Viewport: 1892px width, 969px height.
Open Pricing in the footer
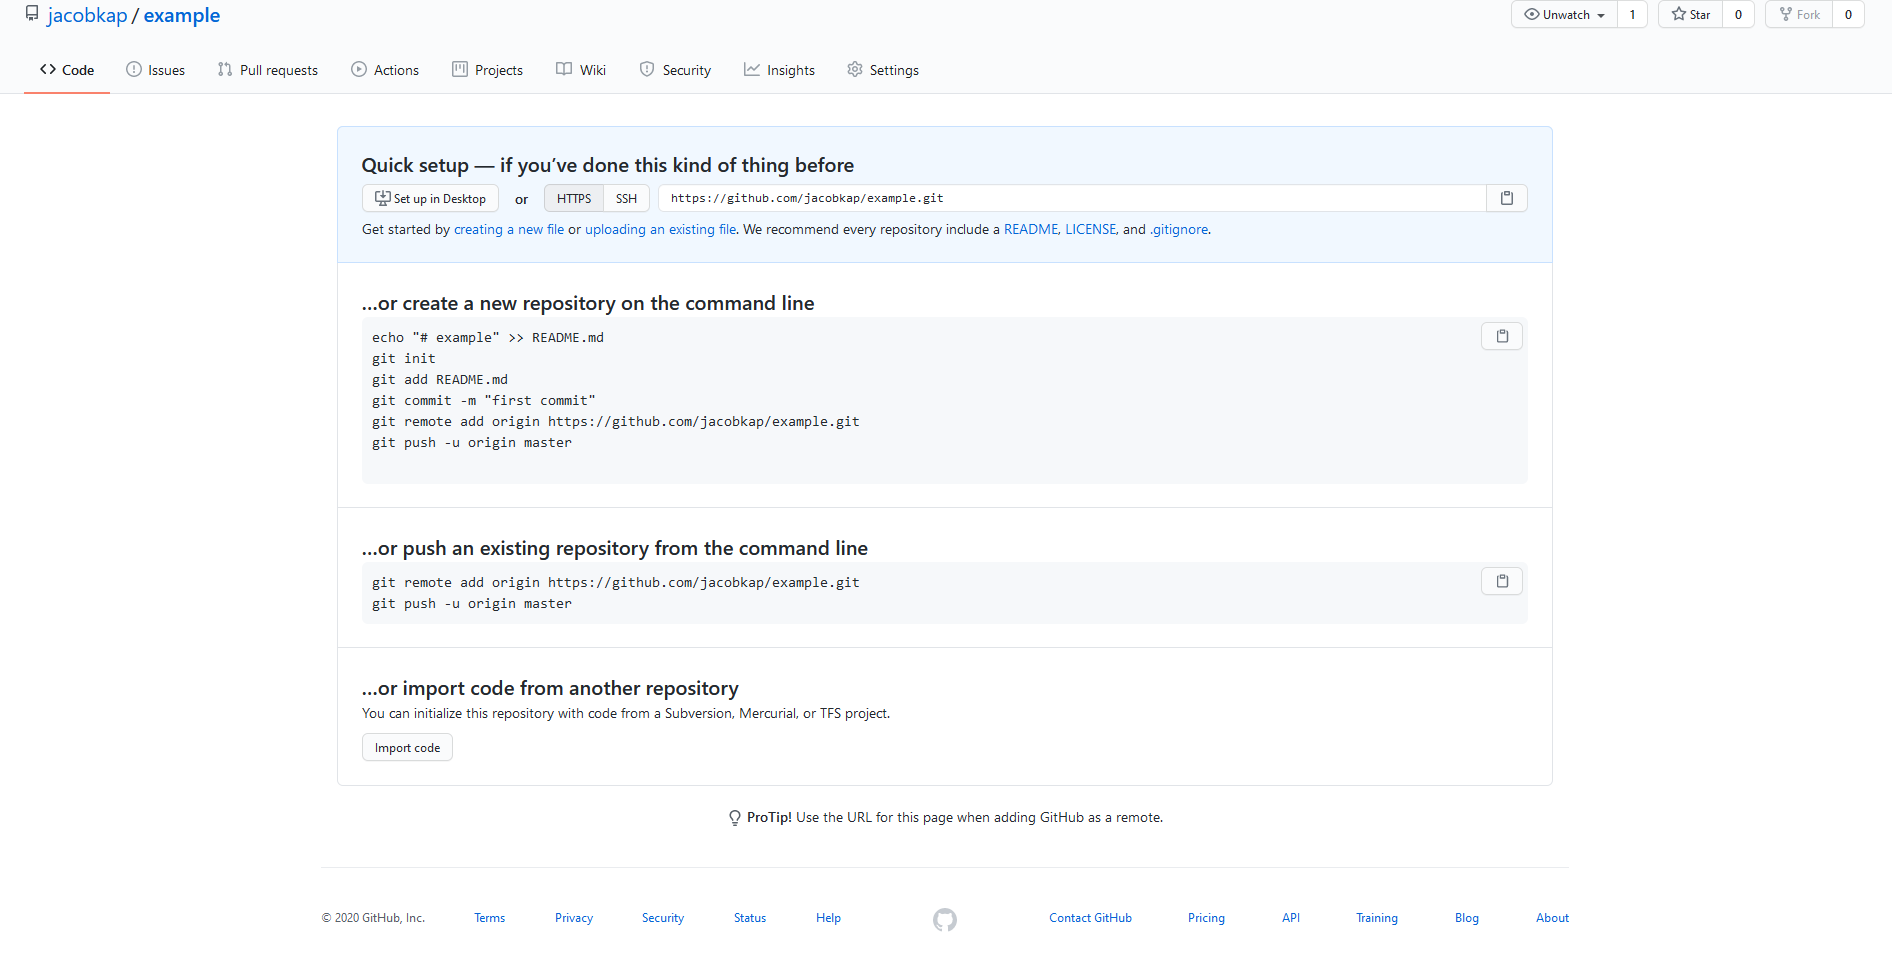[x=1206, y=918]
